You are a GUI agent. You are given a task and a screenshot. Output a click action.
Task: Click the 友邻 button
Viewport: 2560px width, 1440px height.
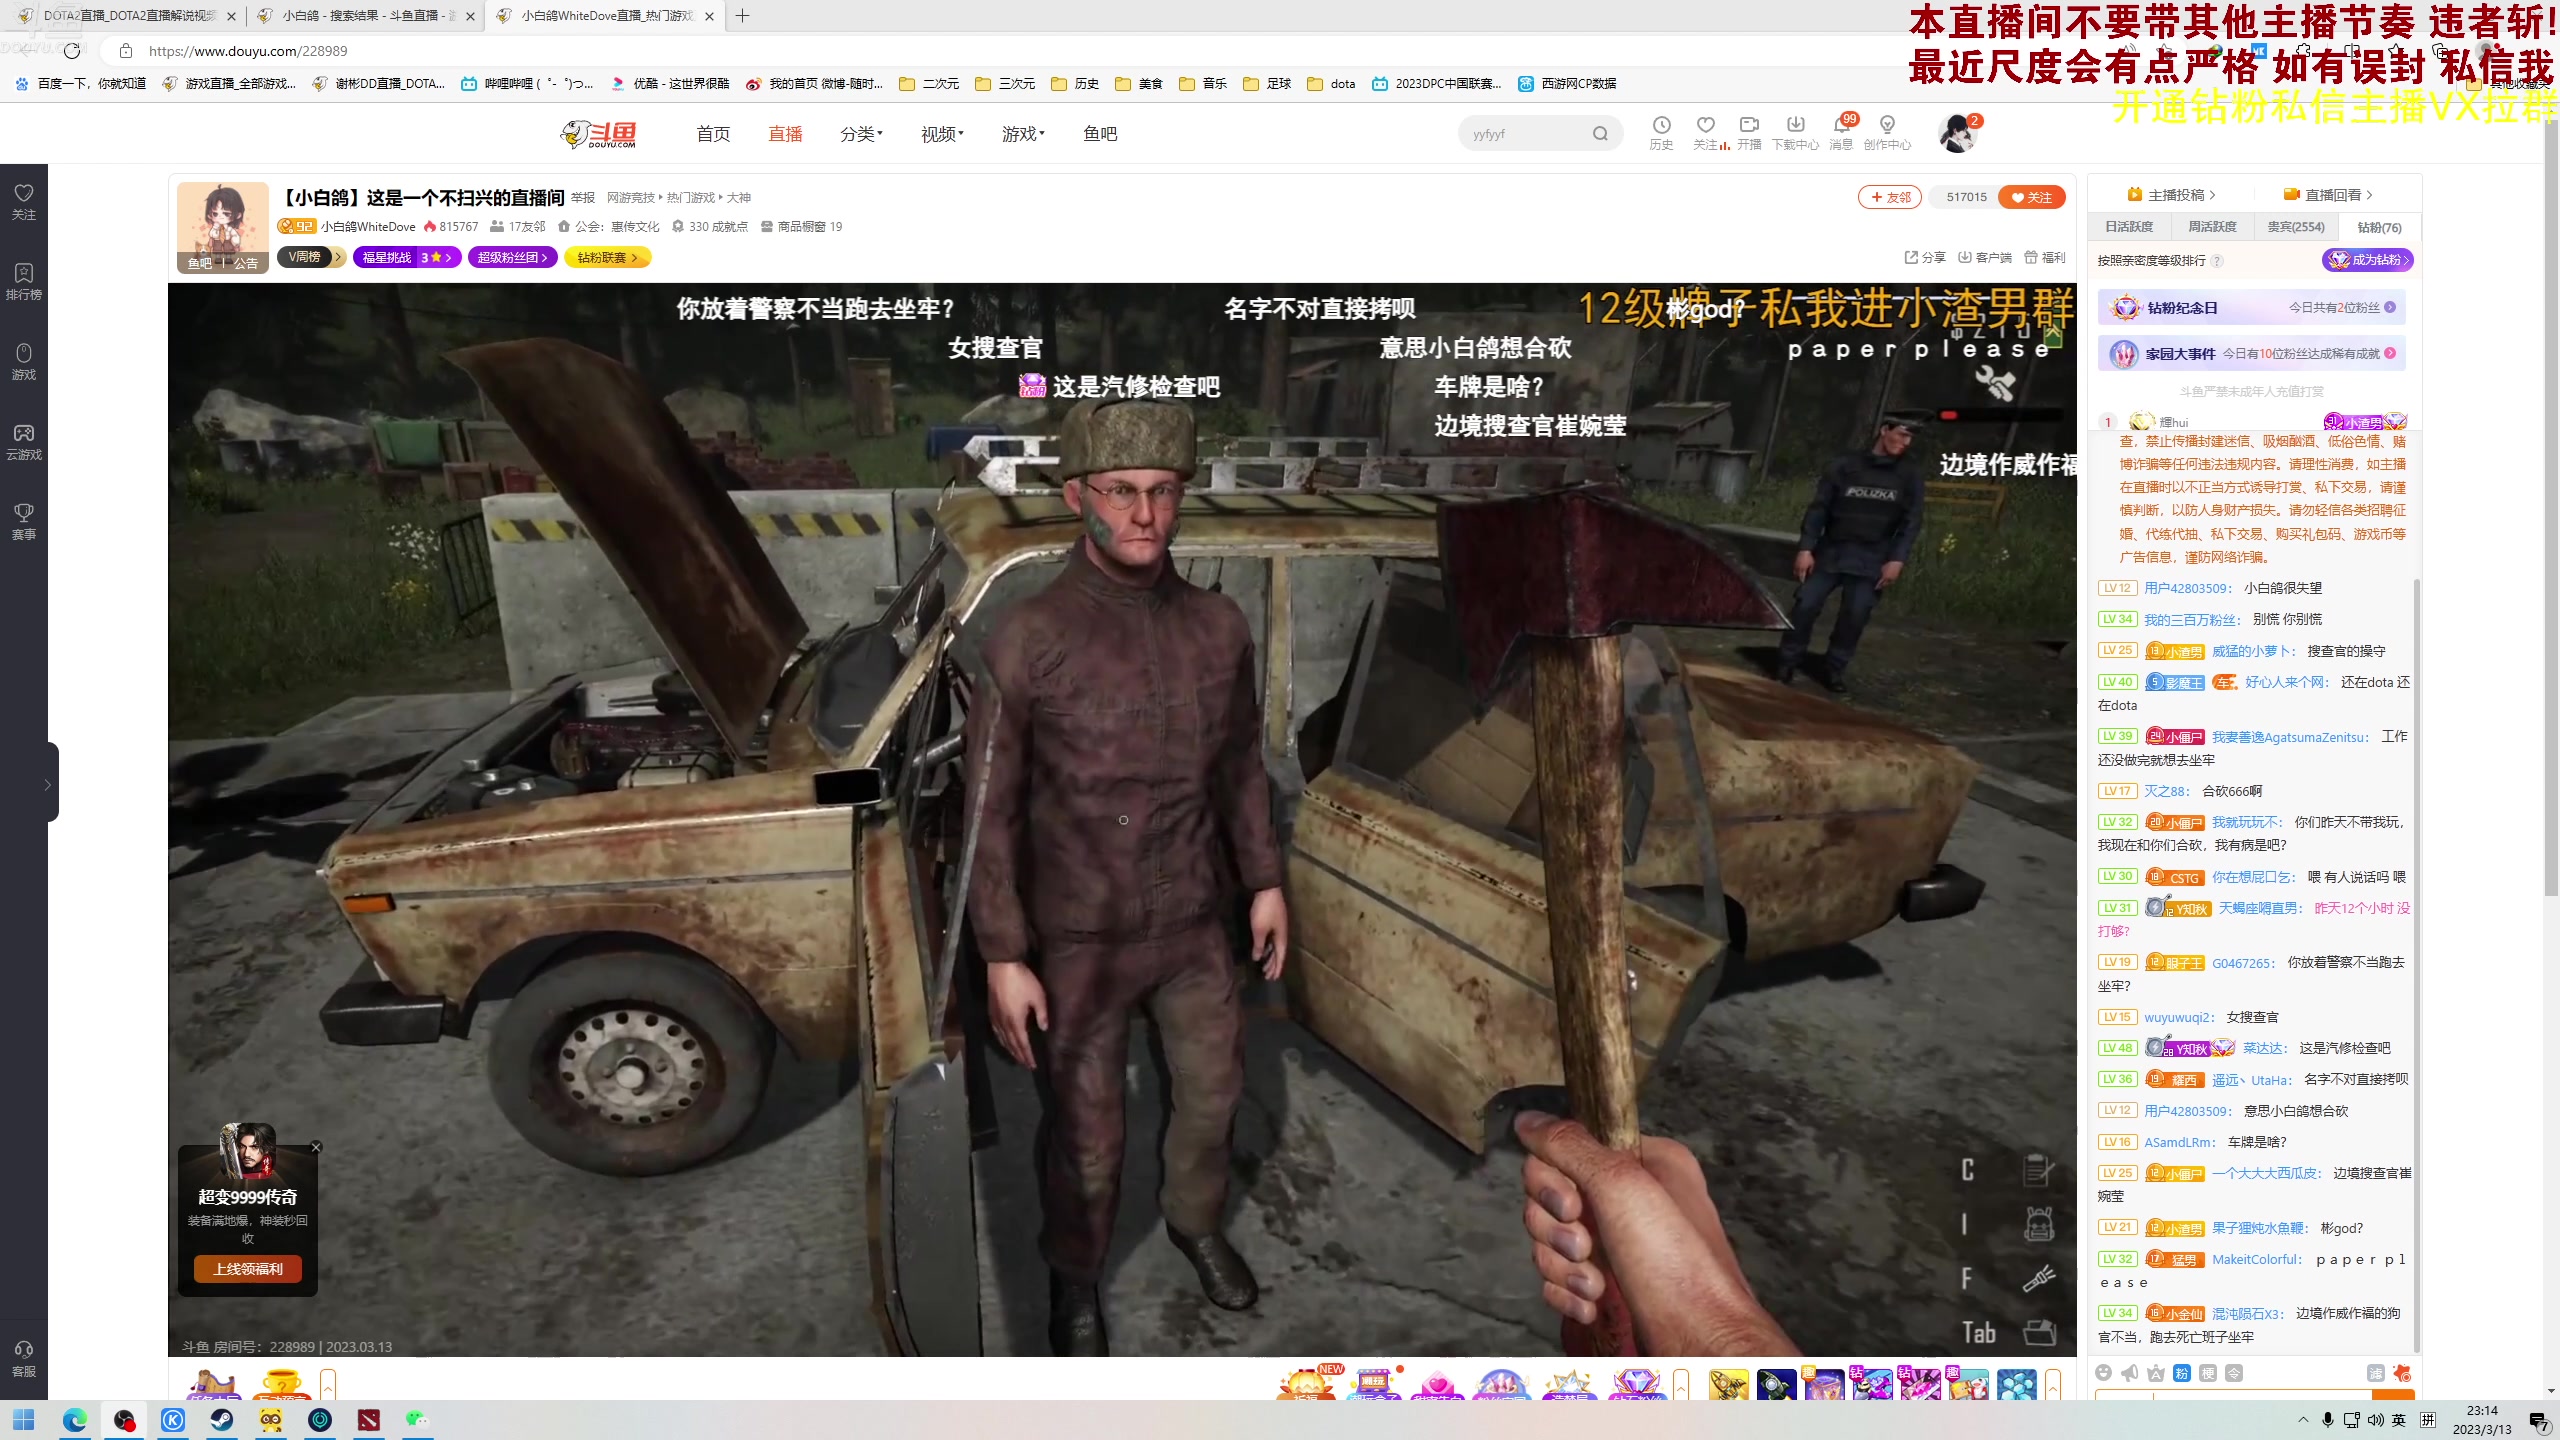click(1890, 197)
